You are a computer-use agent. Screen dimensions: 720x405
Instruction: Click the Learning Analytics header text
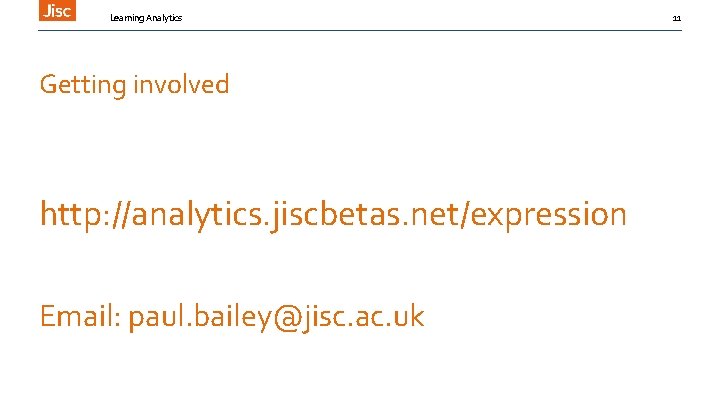[x=146, y=18]
